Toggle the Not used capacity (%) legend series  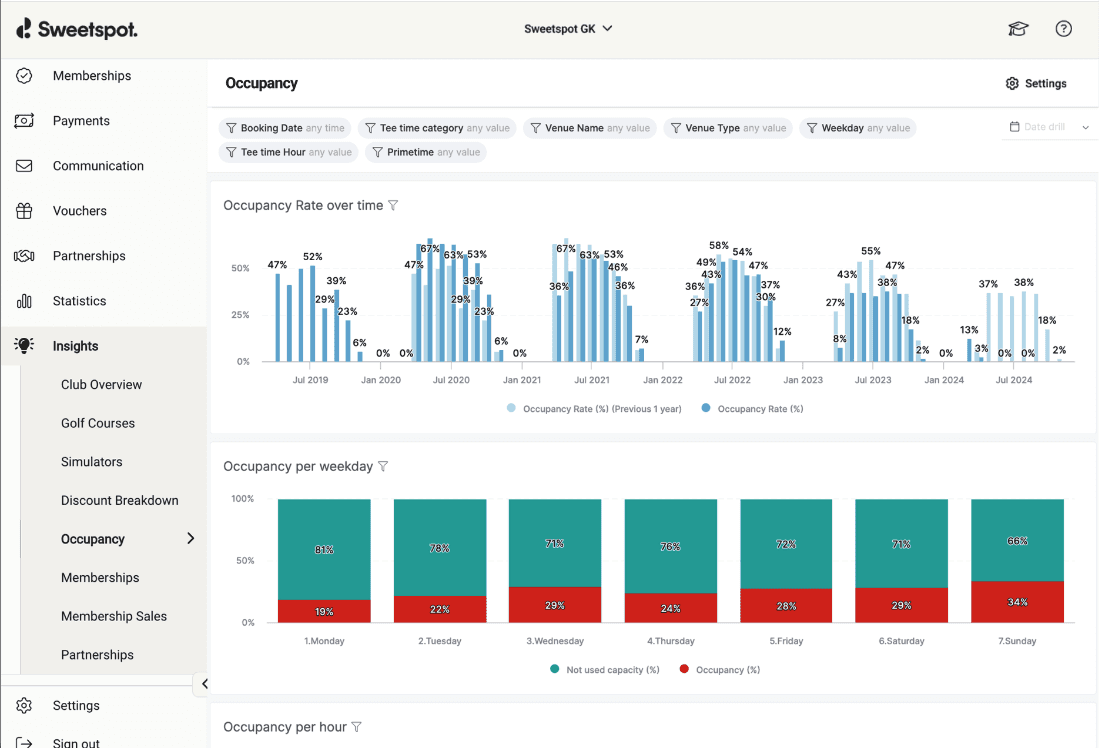click(x=605, y=669)
